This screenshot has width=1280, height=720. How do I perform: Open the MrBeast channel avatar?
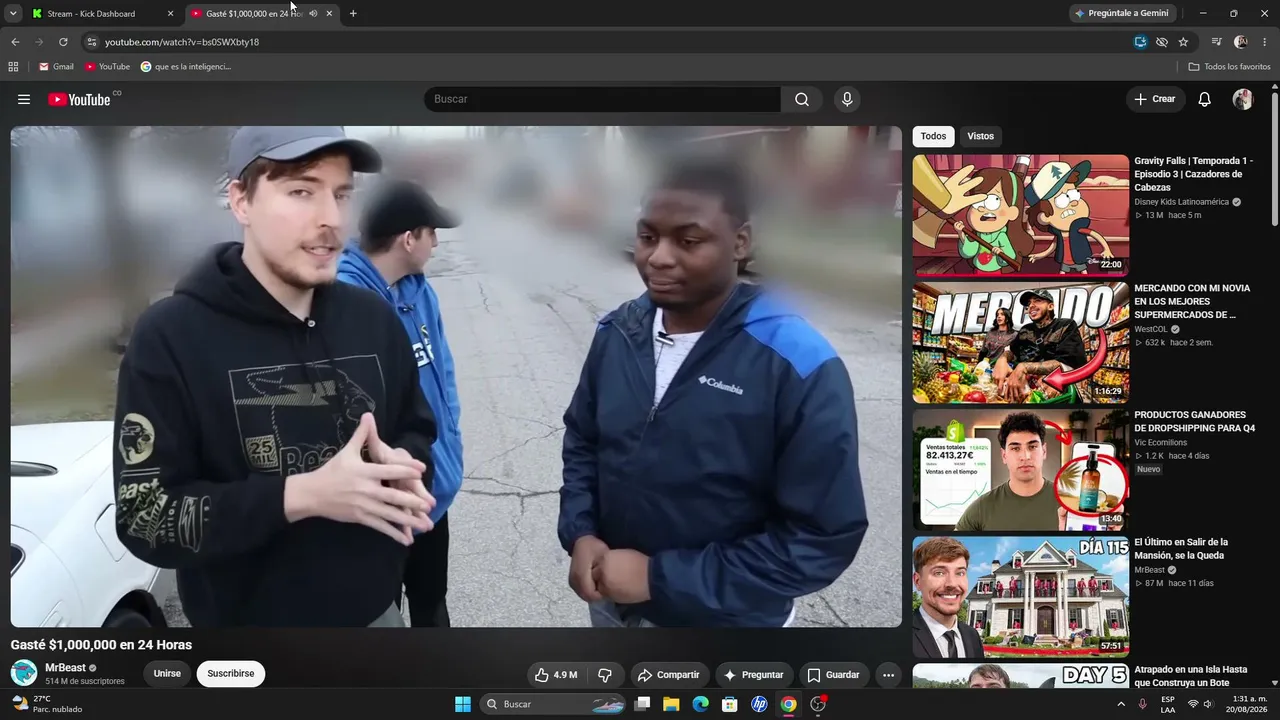click(24, 673)
